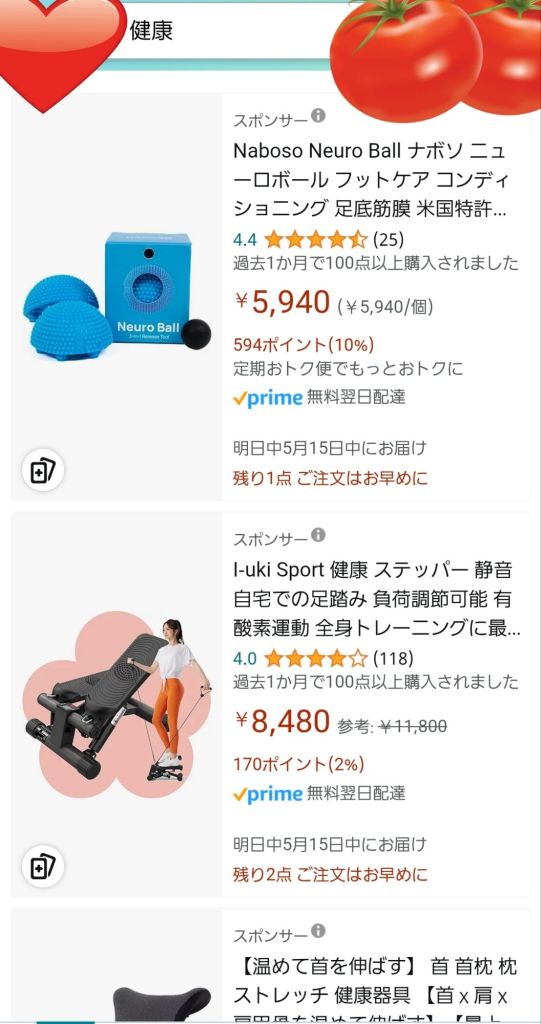Click the tomato graphic overlay
Image resolution: width=541 pixels, height=1024 pixels.
(x=436, y=56)
